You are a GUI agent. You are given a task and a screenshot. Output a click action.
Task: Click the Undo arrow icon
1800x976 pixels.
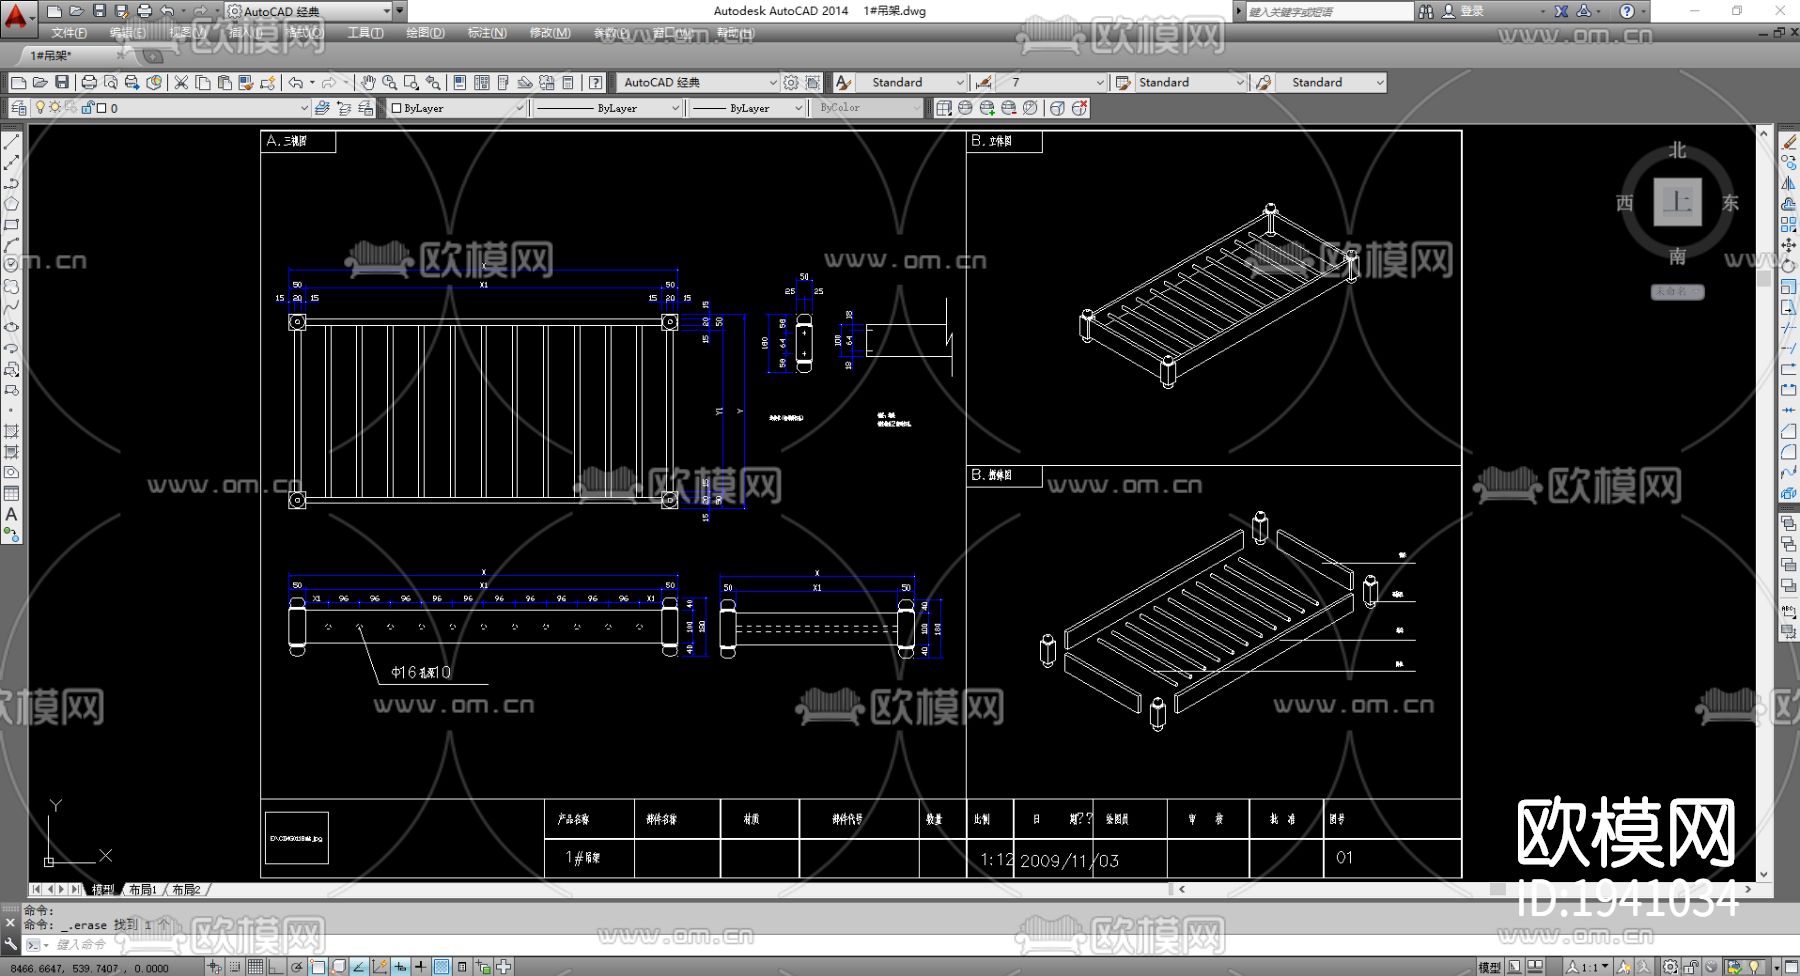[x=296, y=82]
